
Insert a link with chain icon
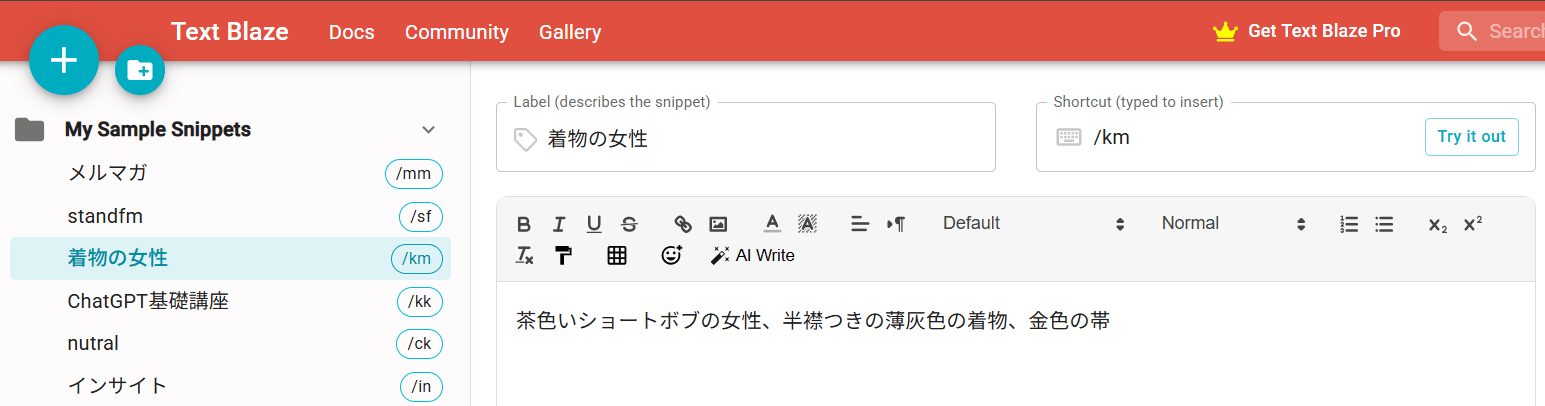683,224
